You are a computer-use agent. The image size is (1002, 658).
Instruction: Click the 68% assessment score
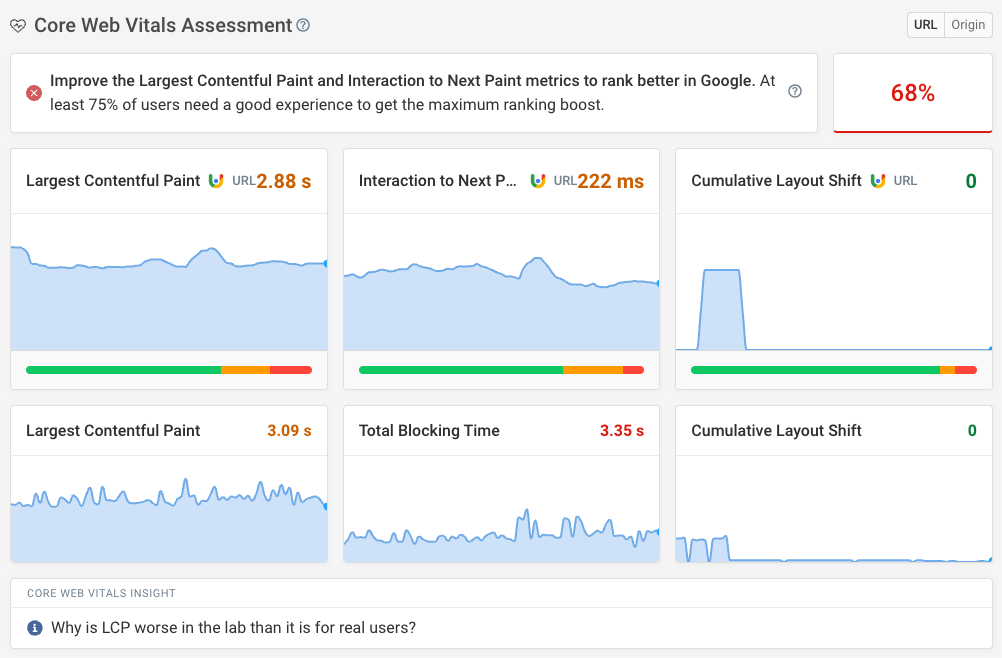click(912, 91)
